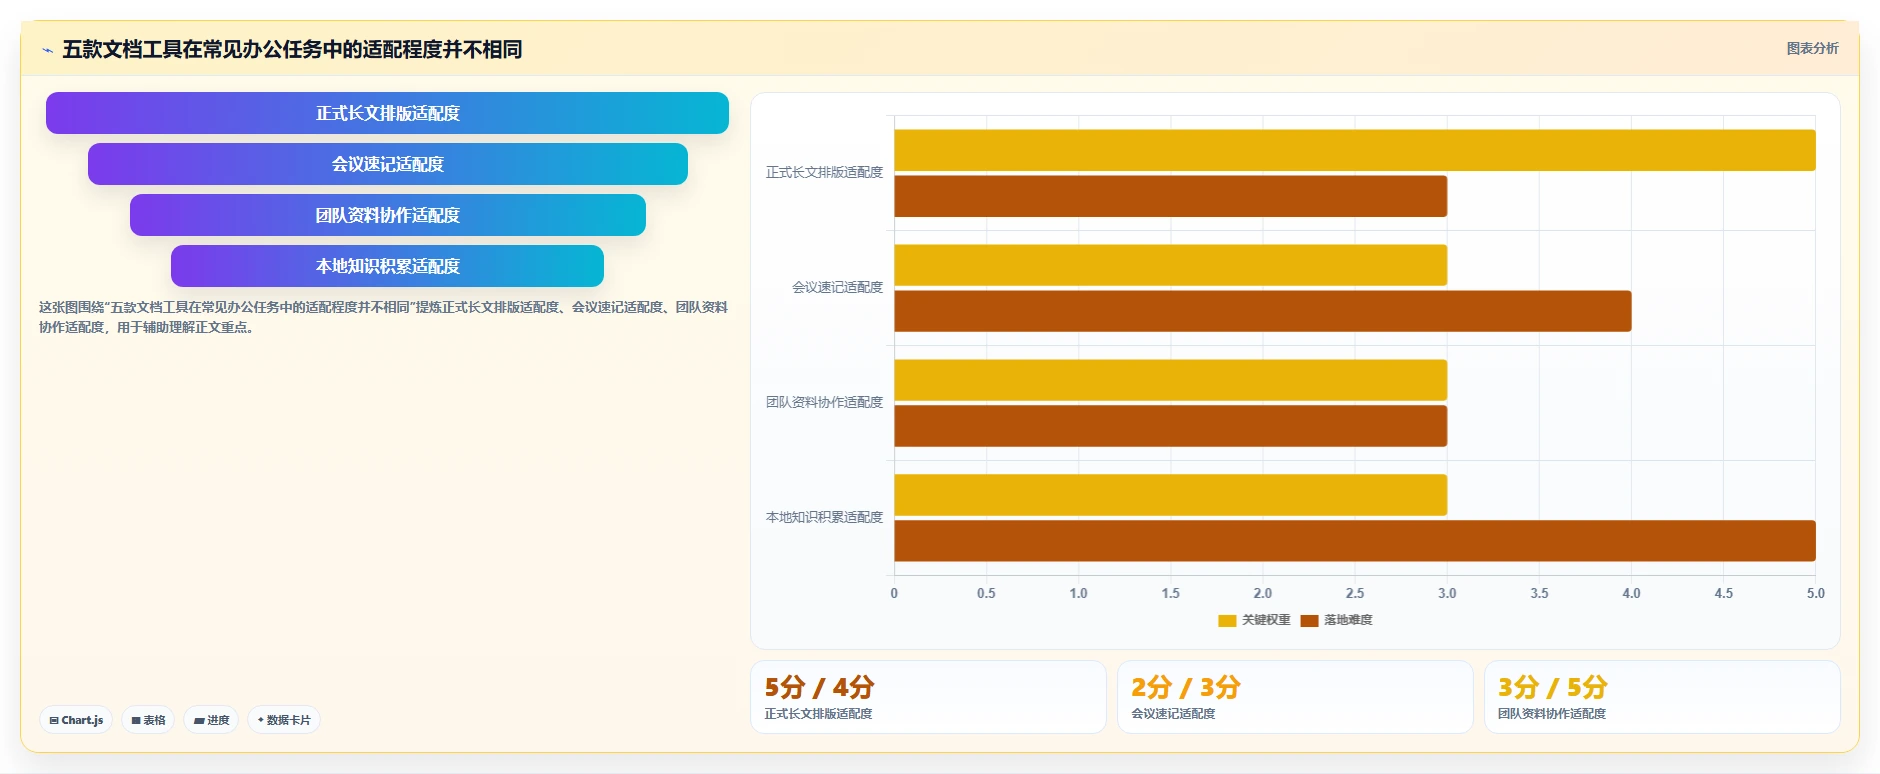Click the 5分 / 4分 score value
Image resolution: width=1880 pixels, height=774 pixels.
click(819, 688)
